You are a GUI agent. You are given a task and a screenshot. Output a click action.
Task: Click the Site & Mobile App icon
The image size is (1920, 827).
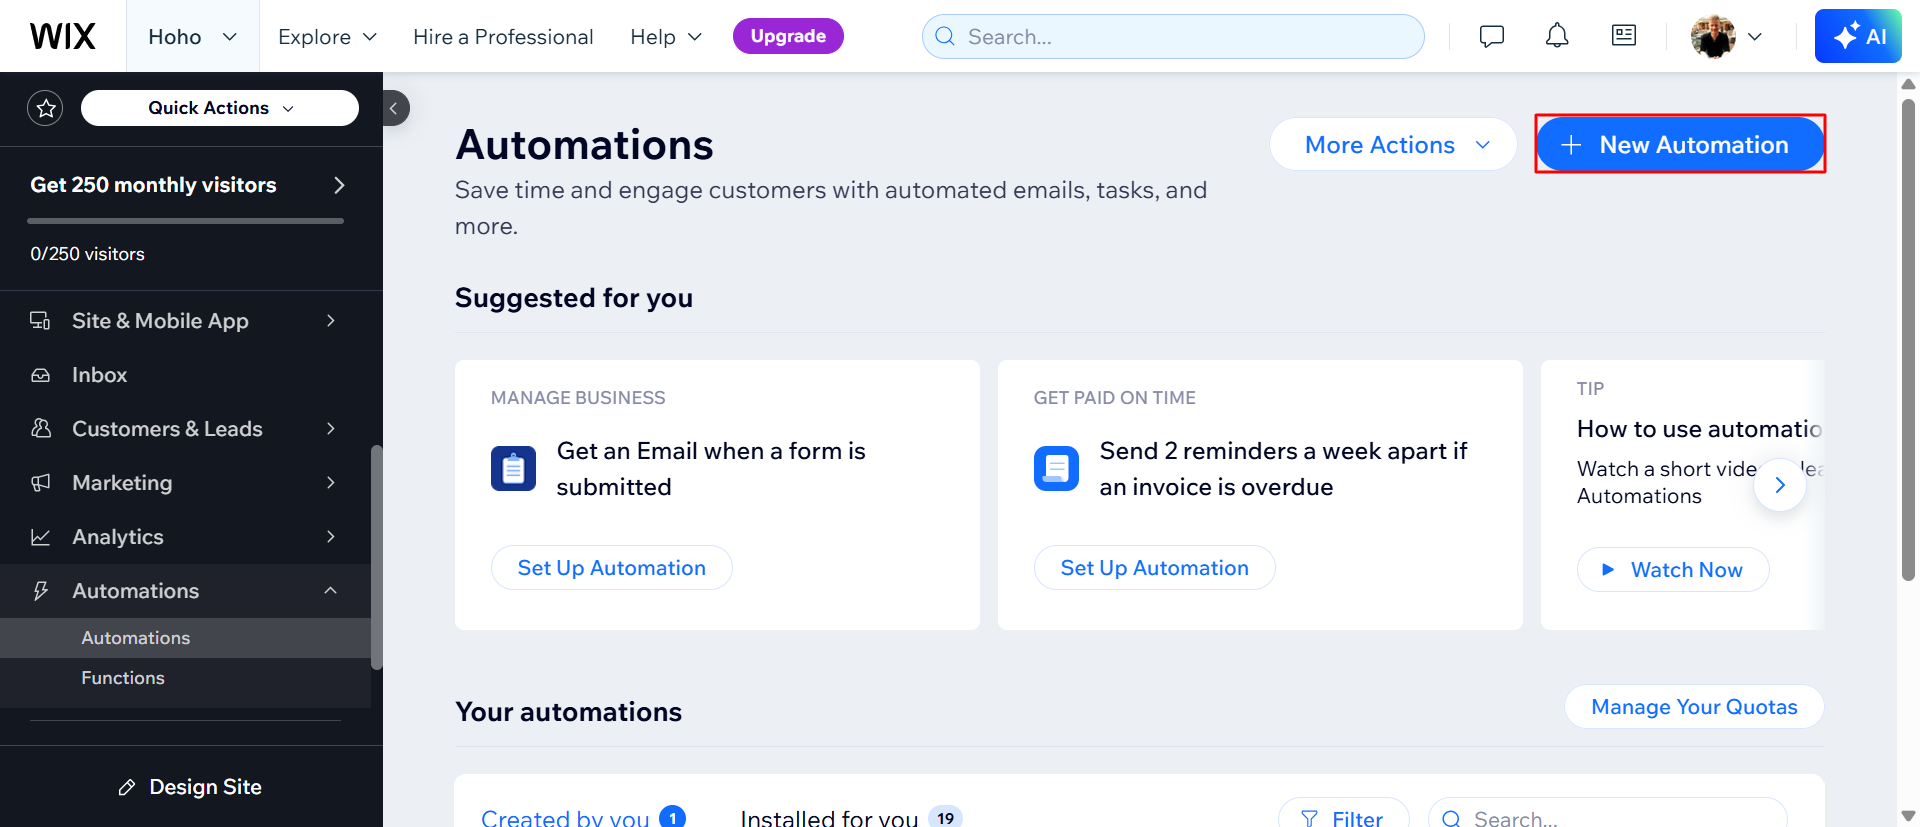40,321
